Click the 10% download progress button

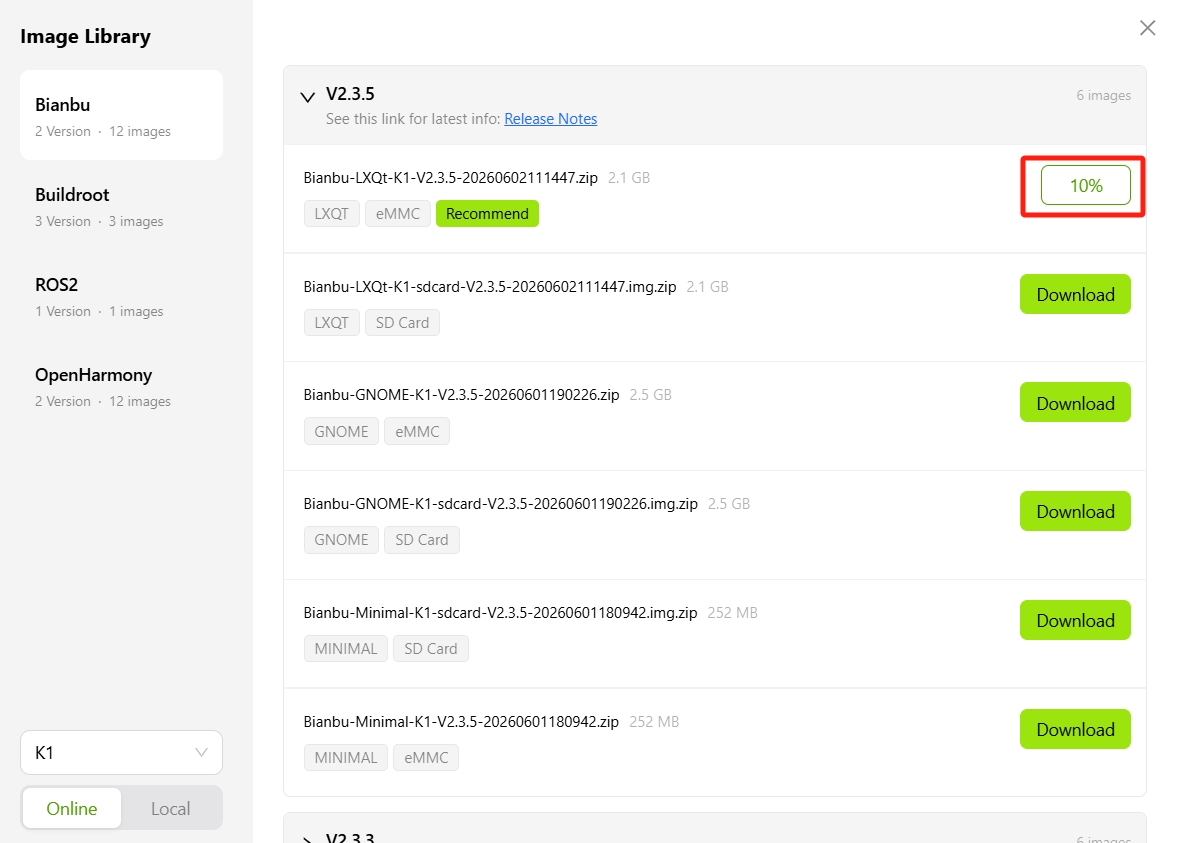coord(1085,185)
